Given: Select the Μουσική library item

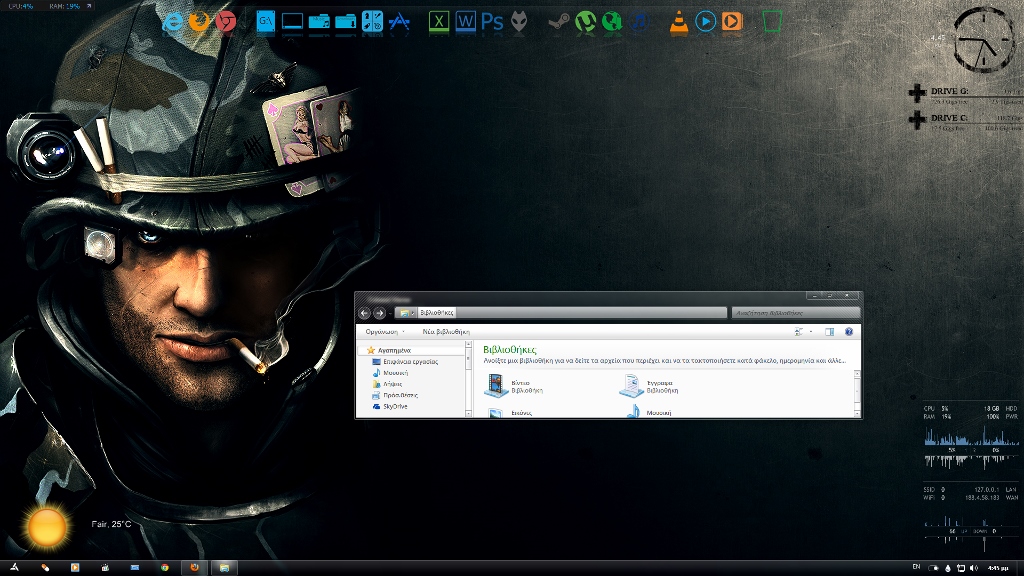Looking at the screenshot, I should pos(649,412).
